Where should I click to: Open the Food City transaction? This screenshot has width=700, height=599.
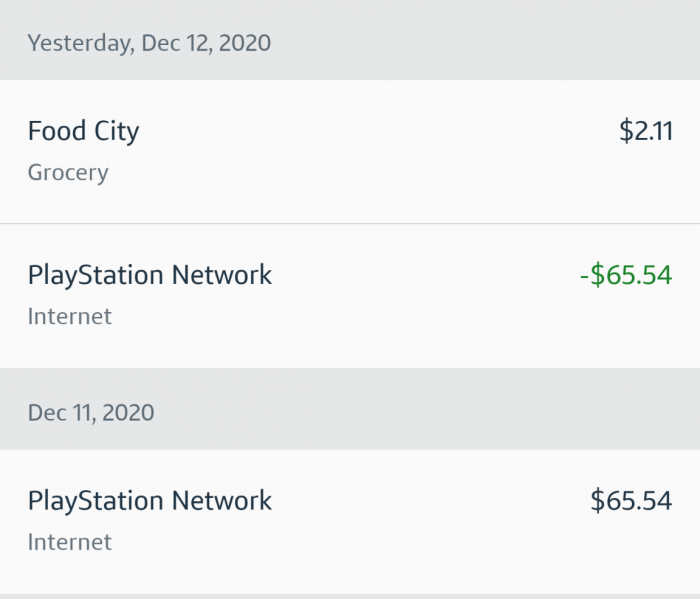pyautogui.click(x=350, y=151)
